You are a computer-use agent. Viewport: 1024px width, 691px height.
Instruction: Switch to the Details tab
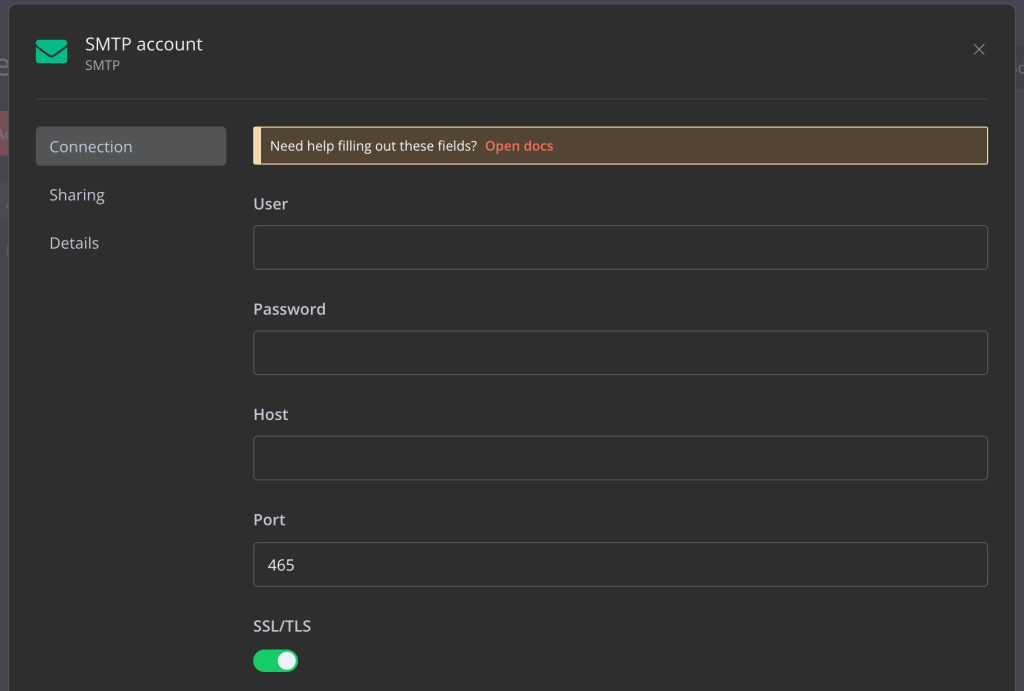click(x=74, y=242)
